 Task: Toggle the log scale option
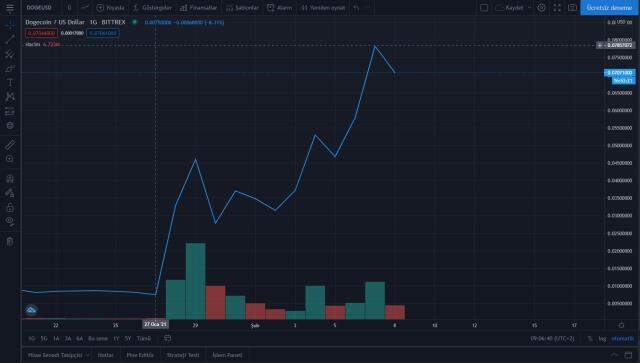point(602,339)
